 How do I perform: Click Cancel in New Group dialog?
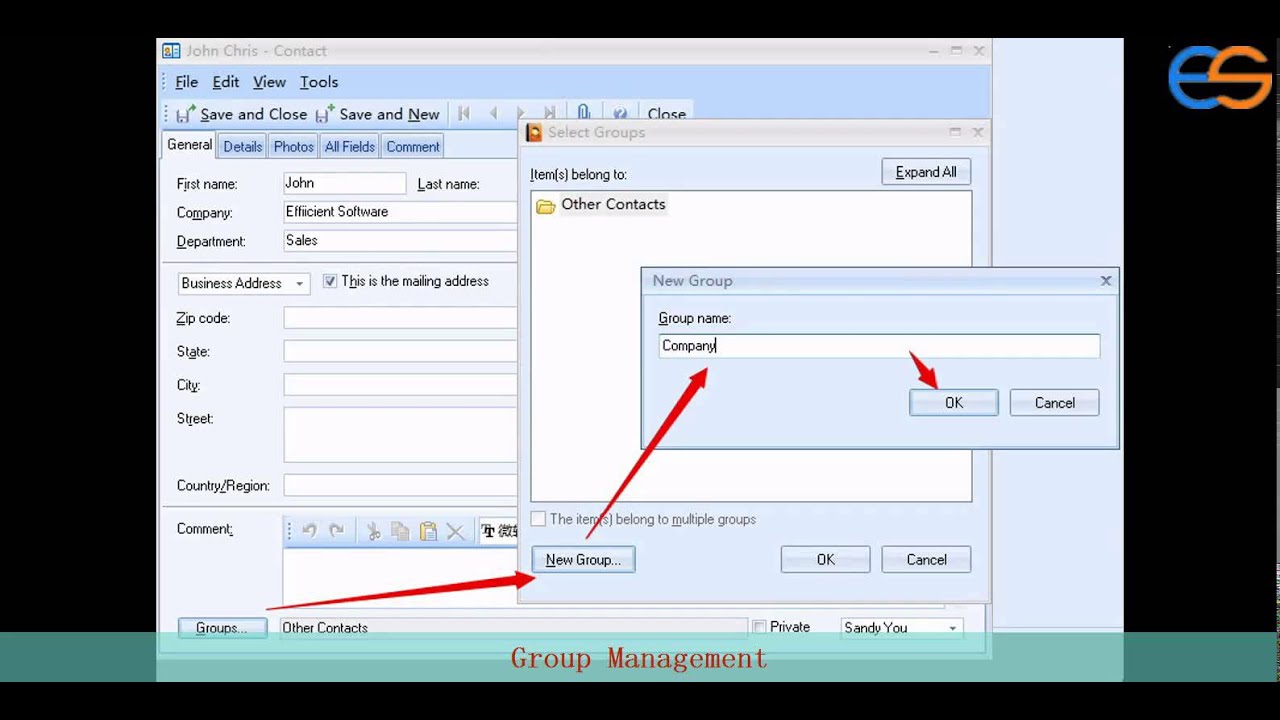(1055, 403)
